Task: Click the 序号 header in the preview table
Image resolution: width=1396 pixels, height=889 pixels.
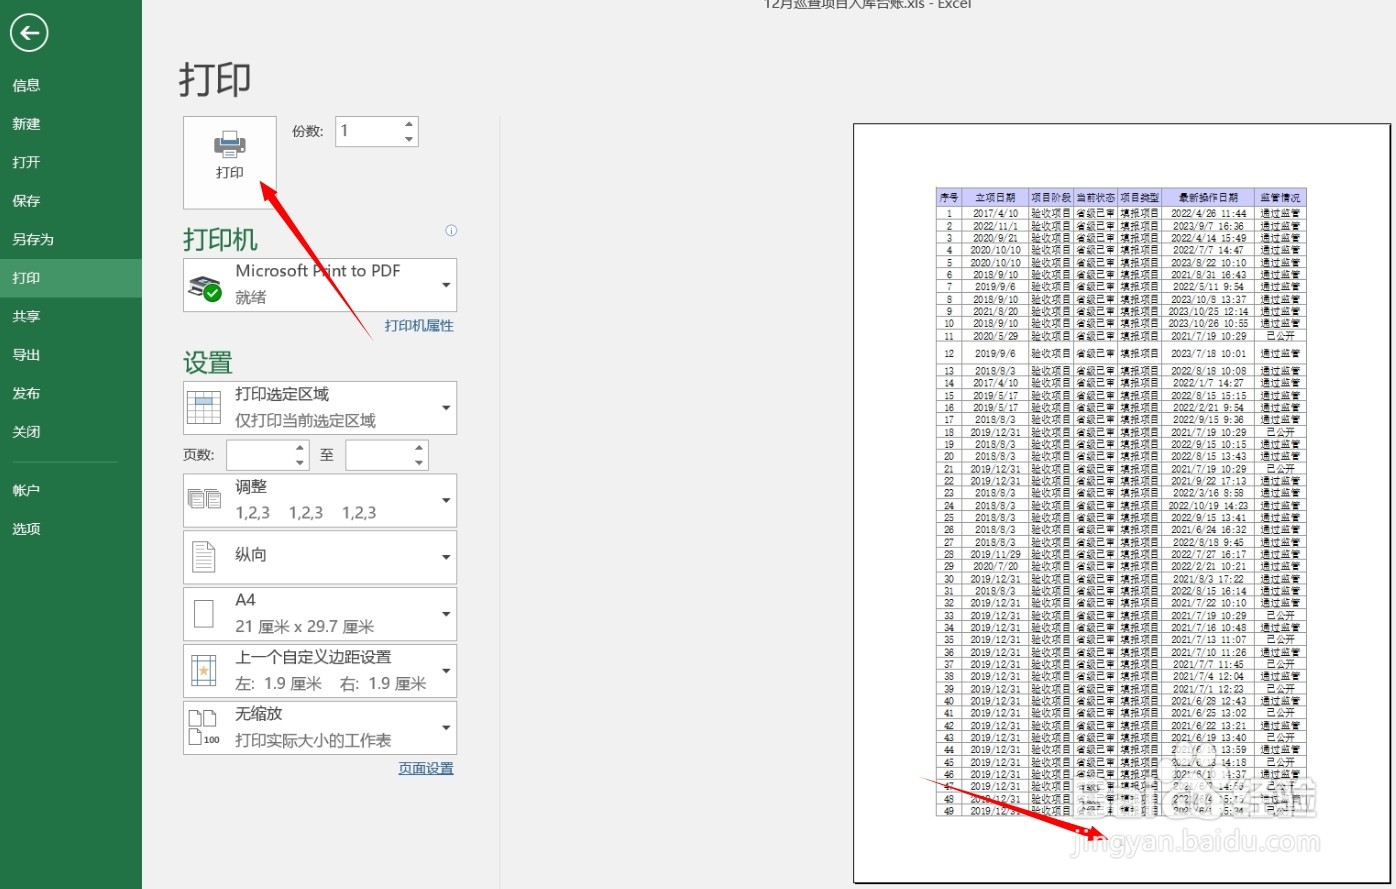Action: 949,197
